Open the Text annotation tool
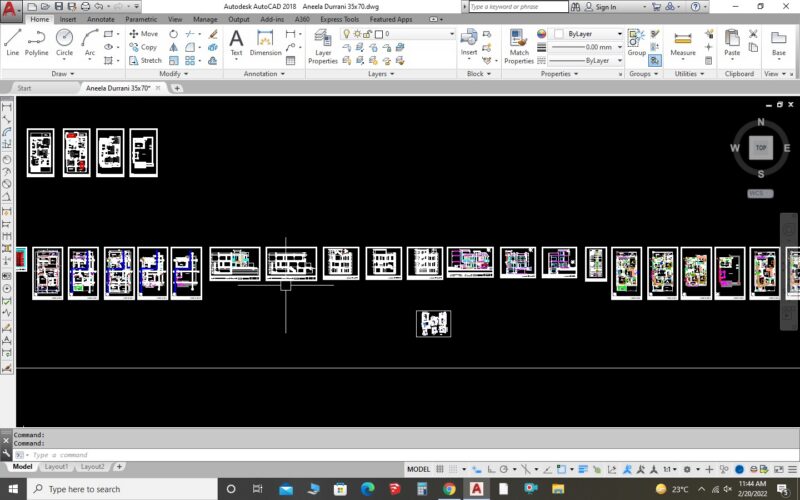The width and height of the screenshot is (800, 500). 236,42
